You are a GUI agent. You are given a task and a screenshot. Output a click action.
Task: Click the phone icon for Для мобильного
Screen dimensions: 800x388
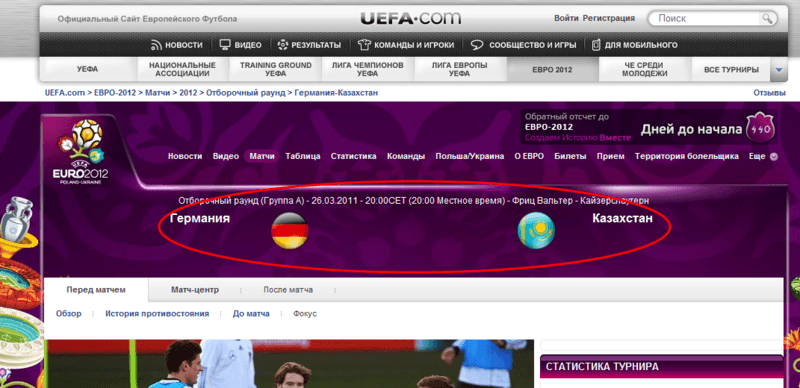point(596,45)
